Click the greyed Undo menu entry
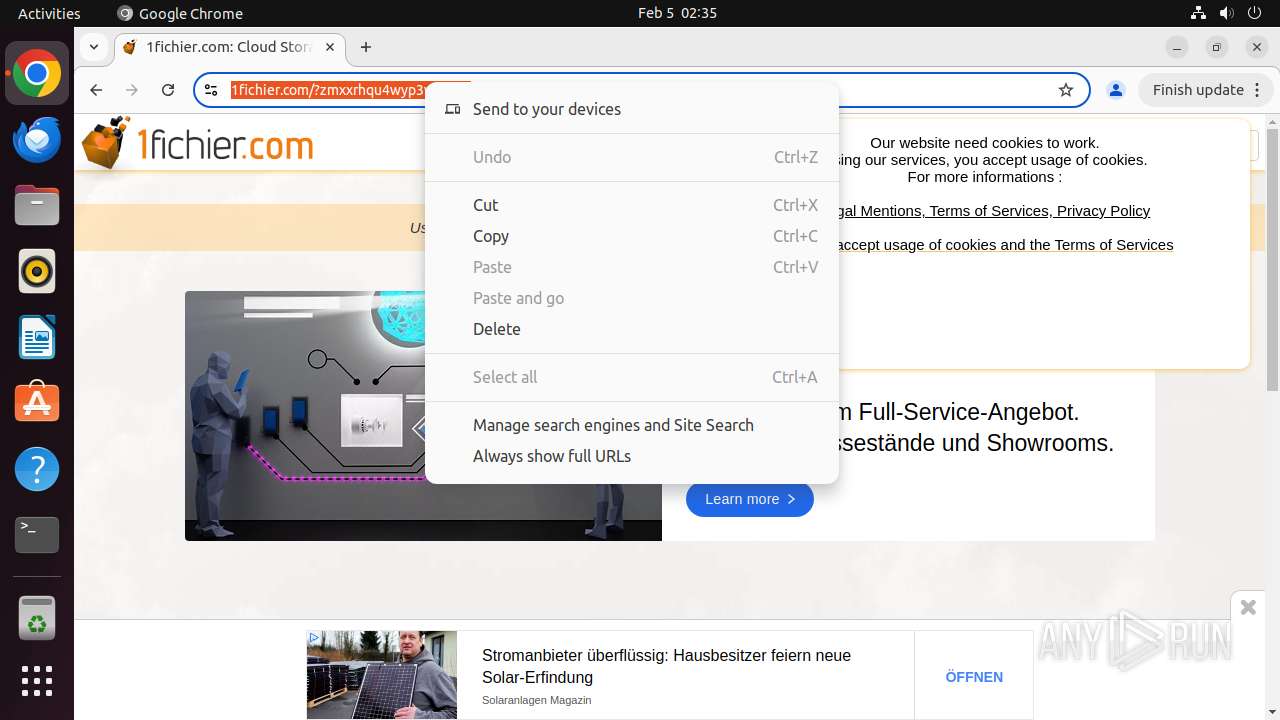The height and width of the screenshot is (720, 1280). click(632, 157)
